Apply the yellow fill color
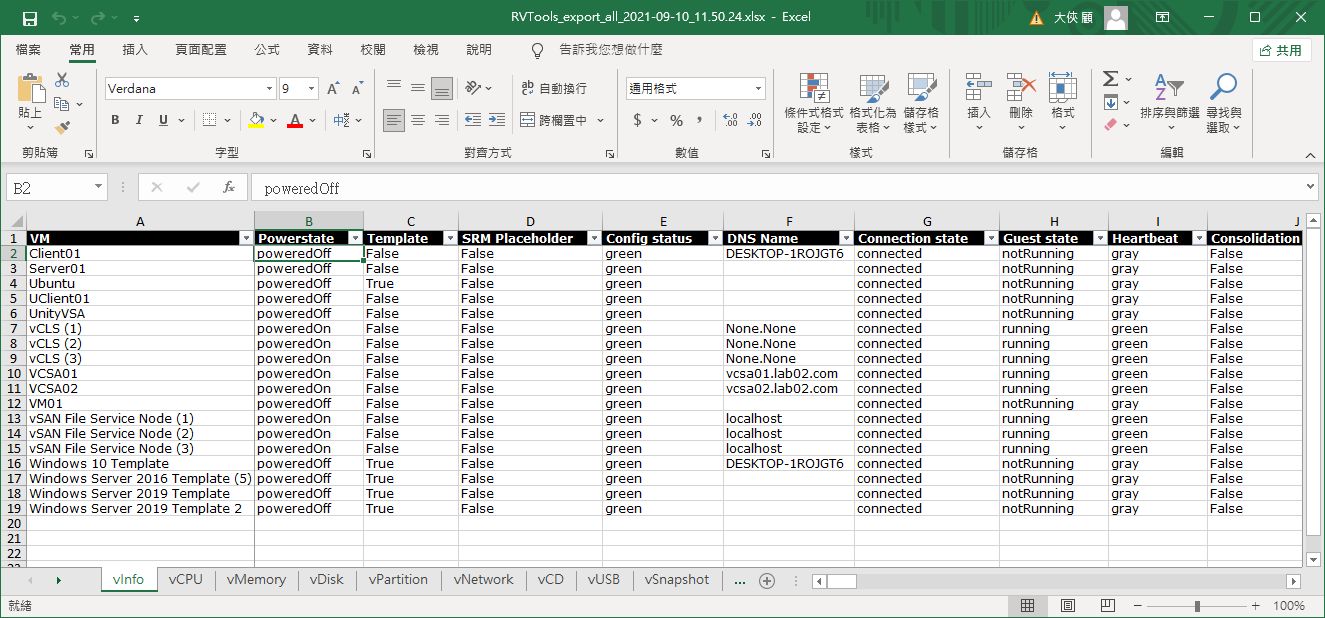Viewport: 1325px width, 618px height. (x=256, y=120)
